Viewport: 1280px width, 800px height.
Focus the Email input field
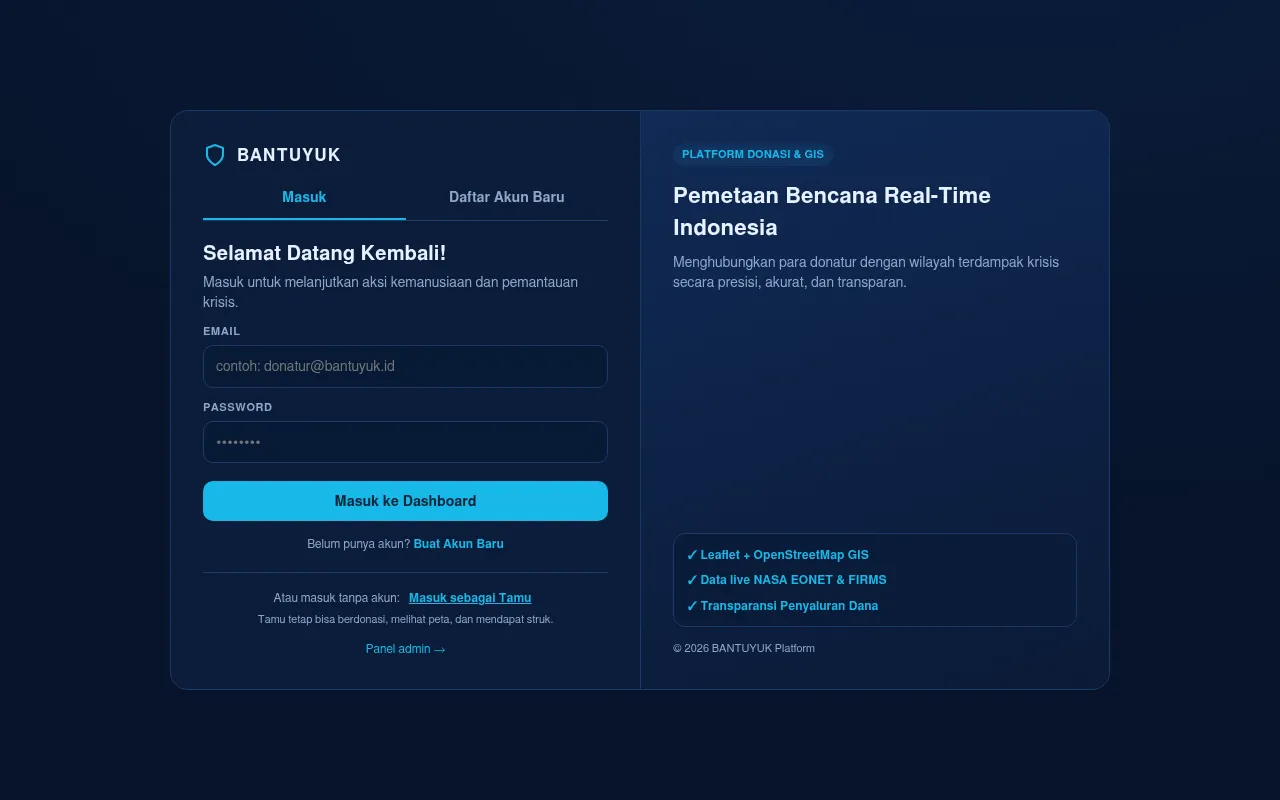click(x=405, y=366)
